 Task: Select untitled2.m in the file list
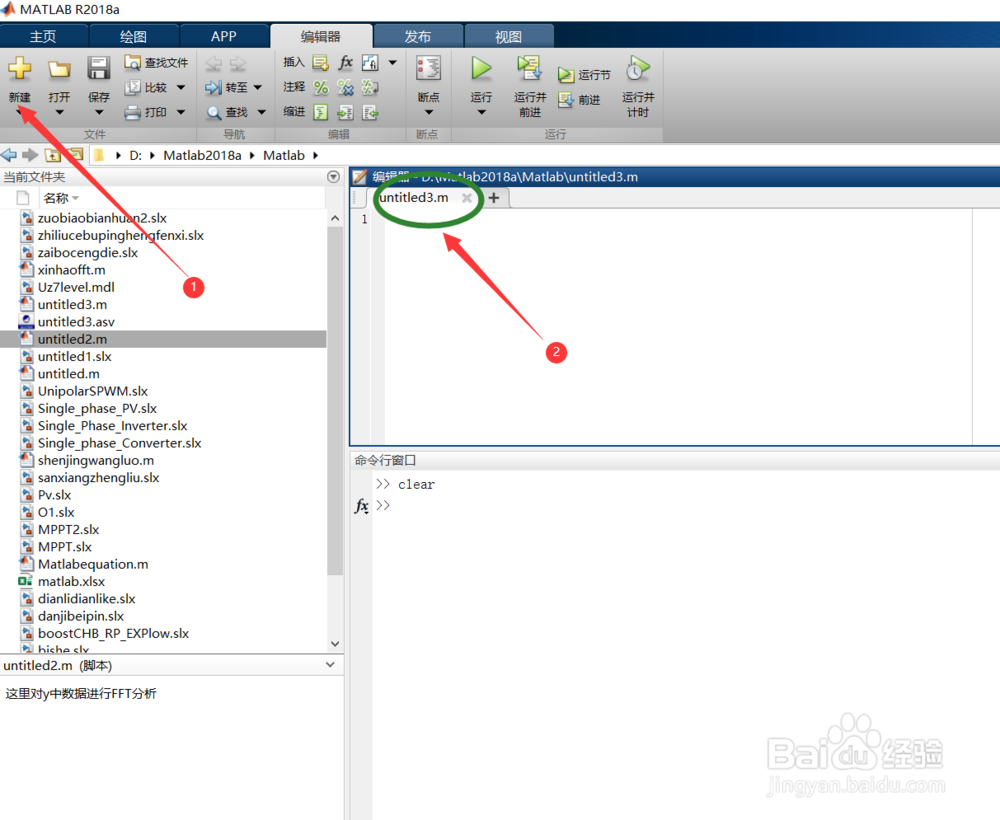click(163, 339)
